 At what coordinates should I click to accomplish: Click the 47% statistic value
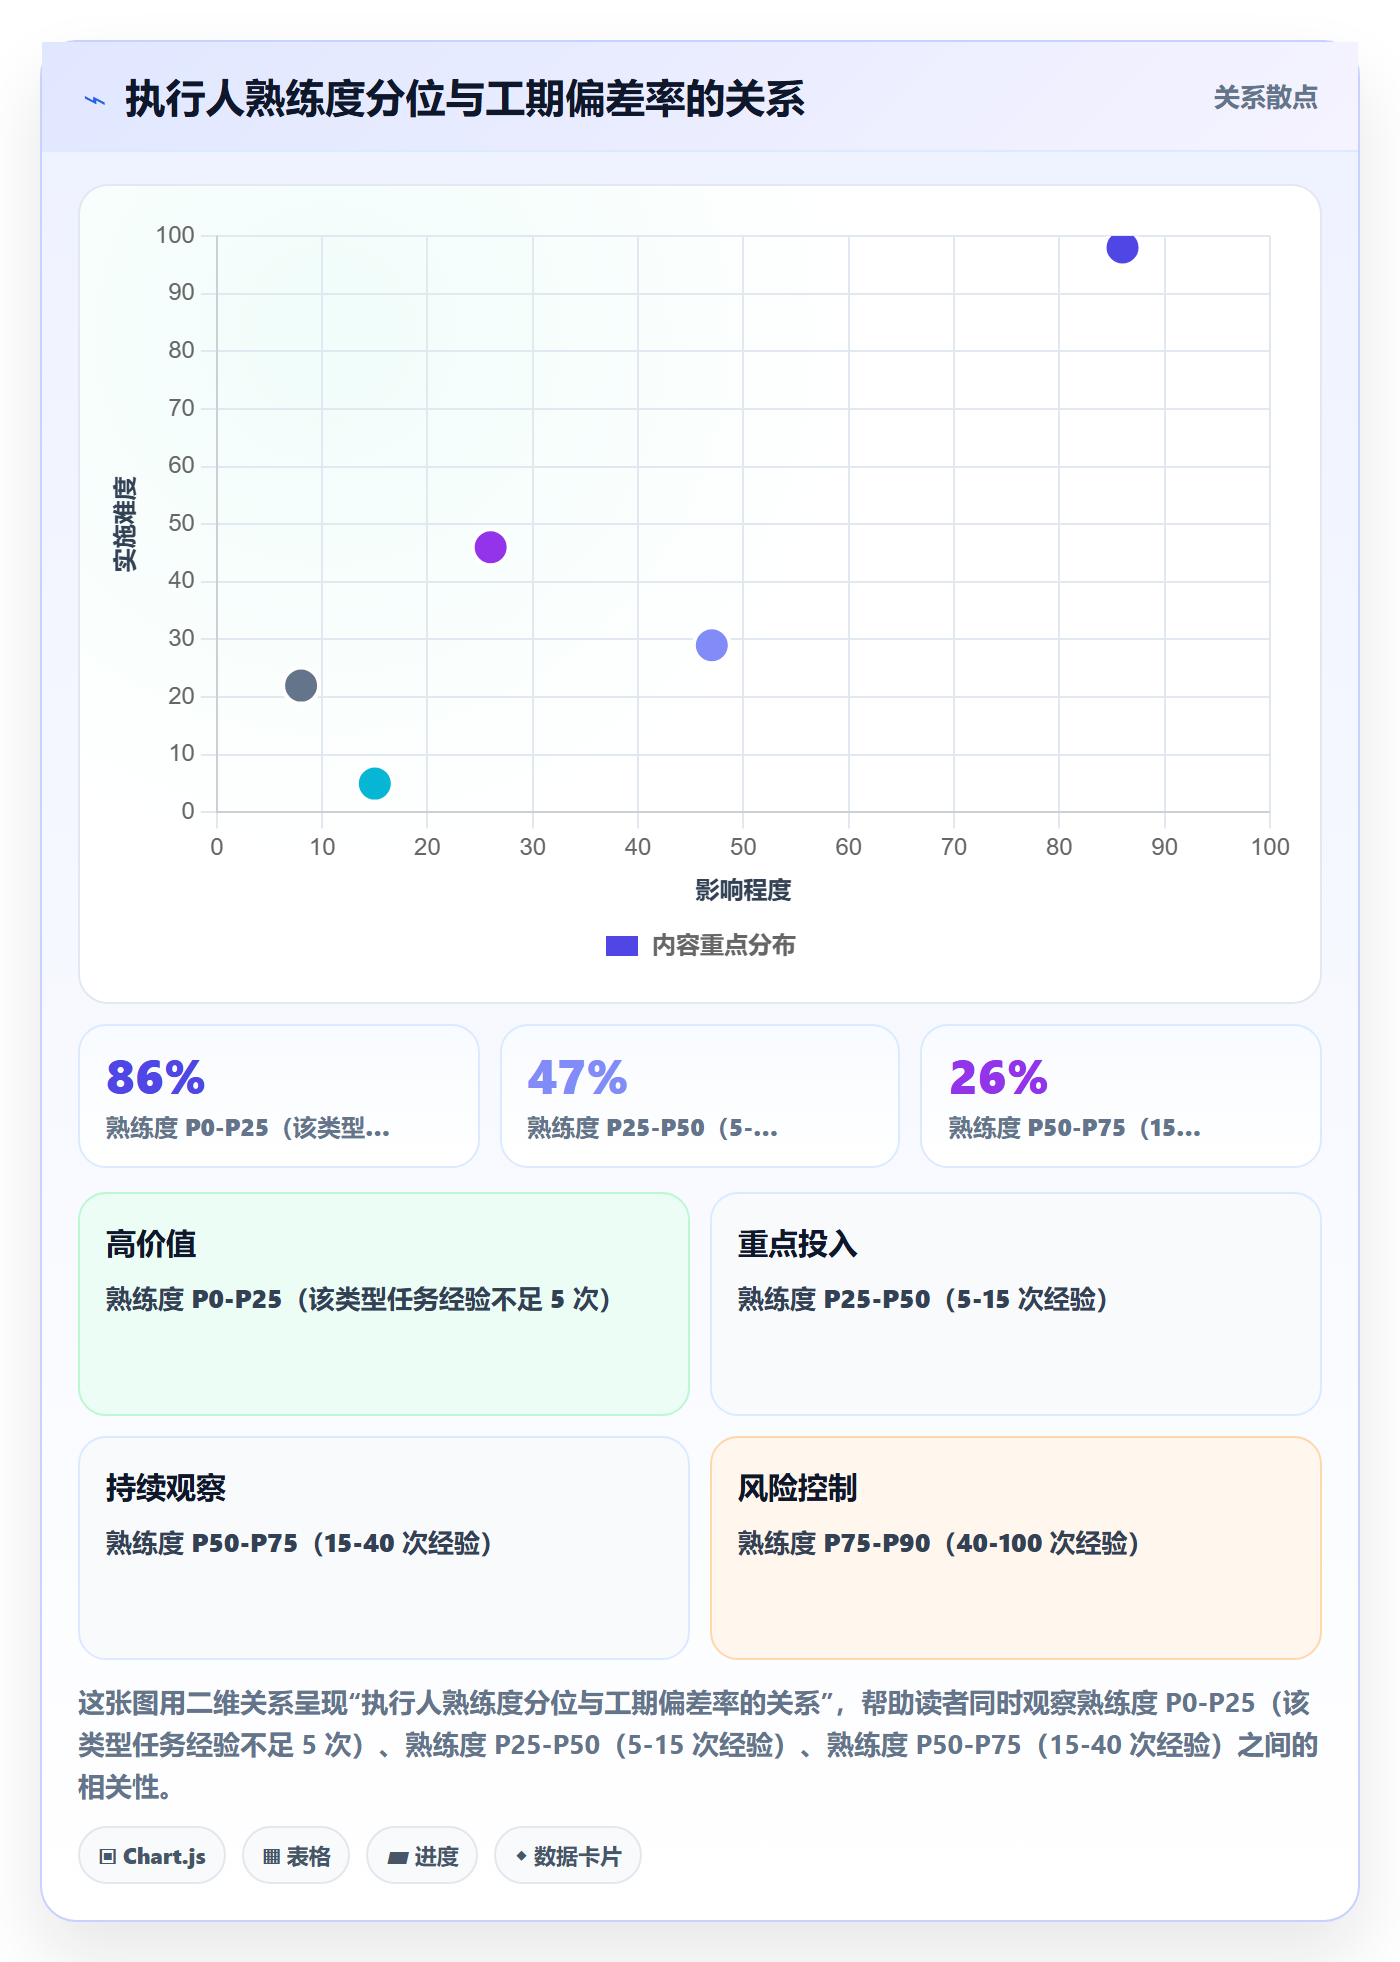tap(577, 1077)
